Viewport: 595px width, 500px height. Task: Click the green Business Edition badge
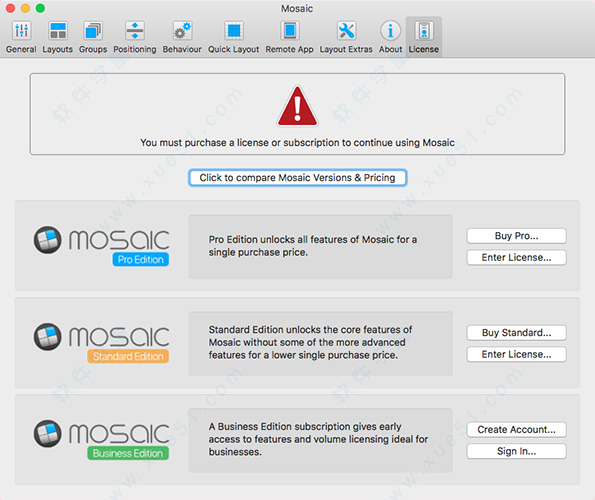pyautogui.click(x=128, y=453)
